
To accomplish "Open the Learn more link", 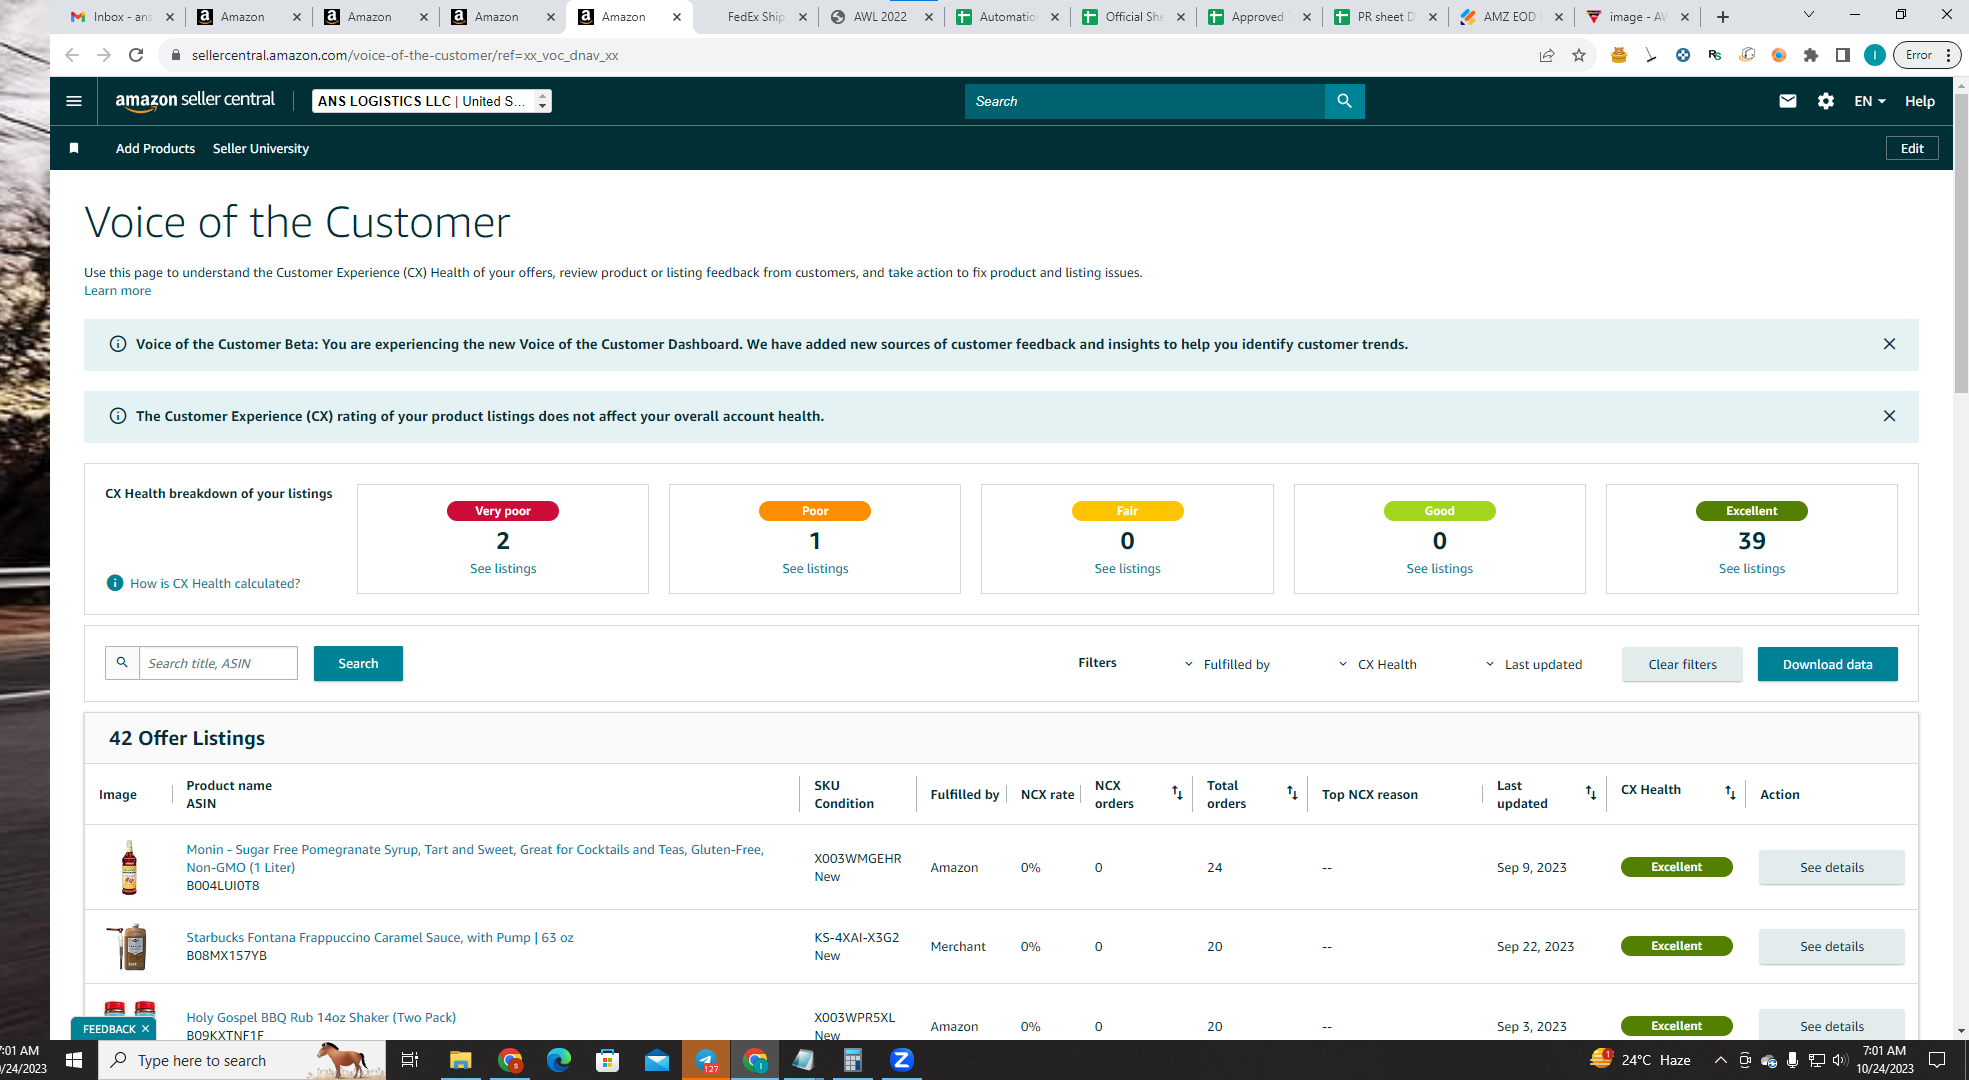I will point(118,291).
